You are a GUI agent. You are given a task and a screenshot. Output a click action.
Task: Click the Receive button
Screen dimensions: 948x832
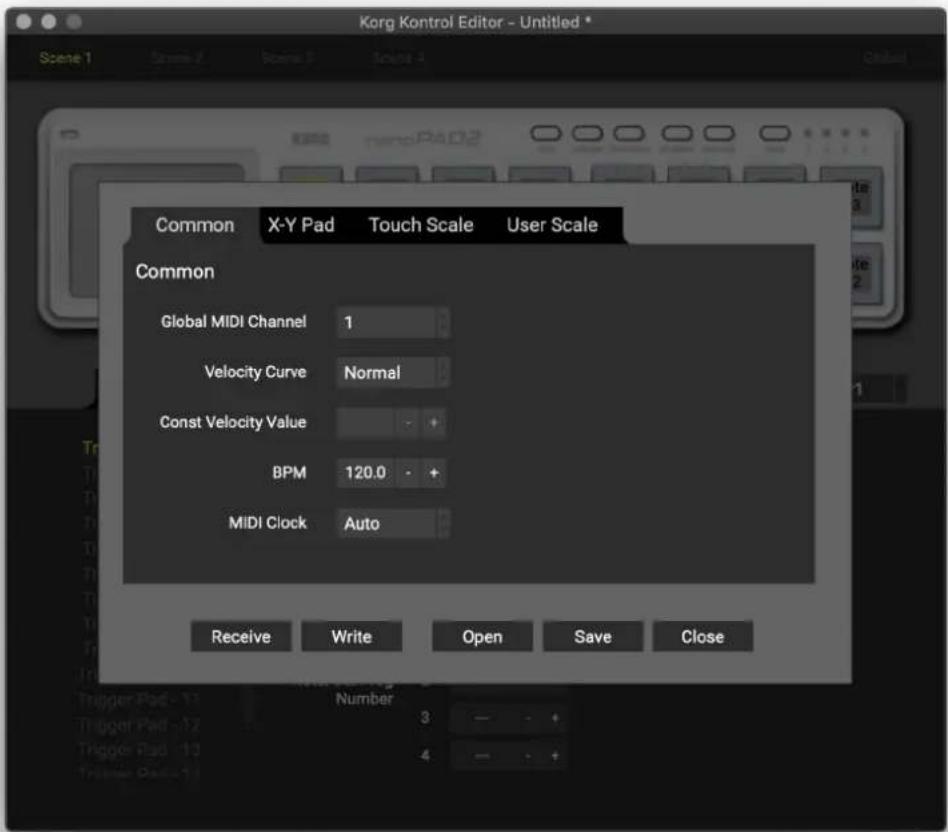[241, 636]
